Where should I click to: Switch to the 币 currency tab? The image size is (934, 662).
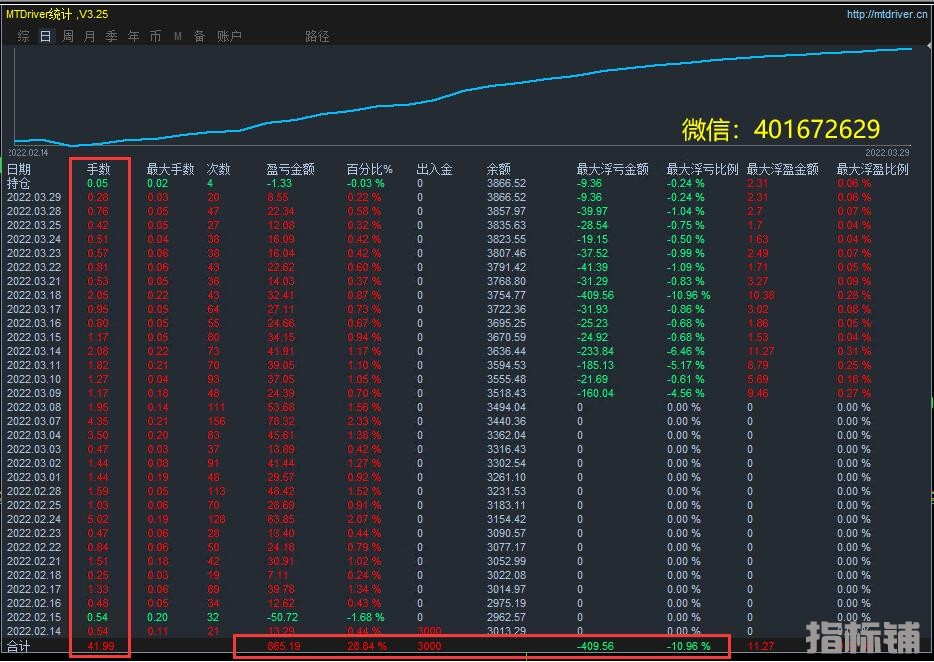(x=156, y=36)
